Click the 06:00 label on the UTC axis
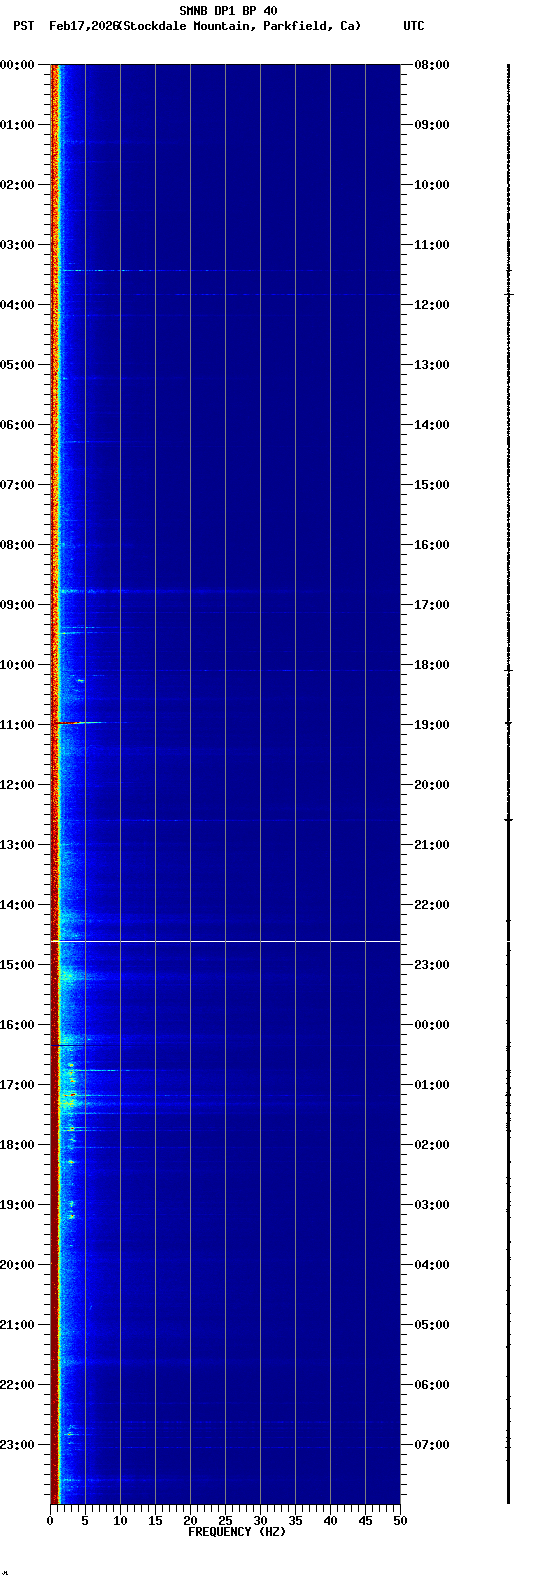Viewport: 552px width, 1584px height. 432,1385
